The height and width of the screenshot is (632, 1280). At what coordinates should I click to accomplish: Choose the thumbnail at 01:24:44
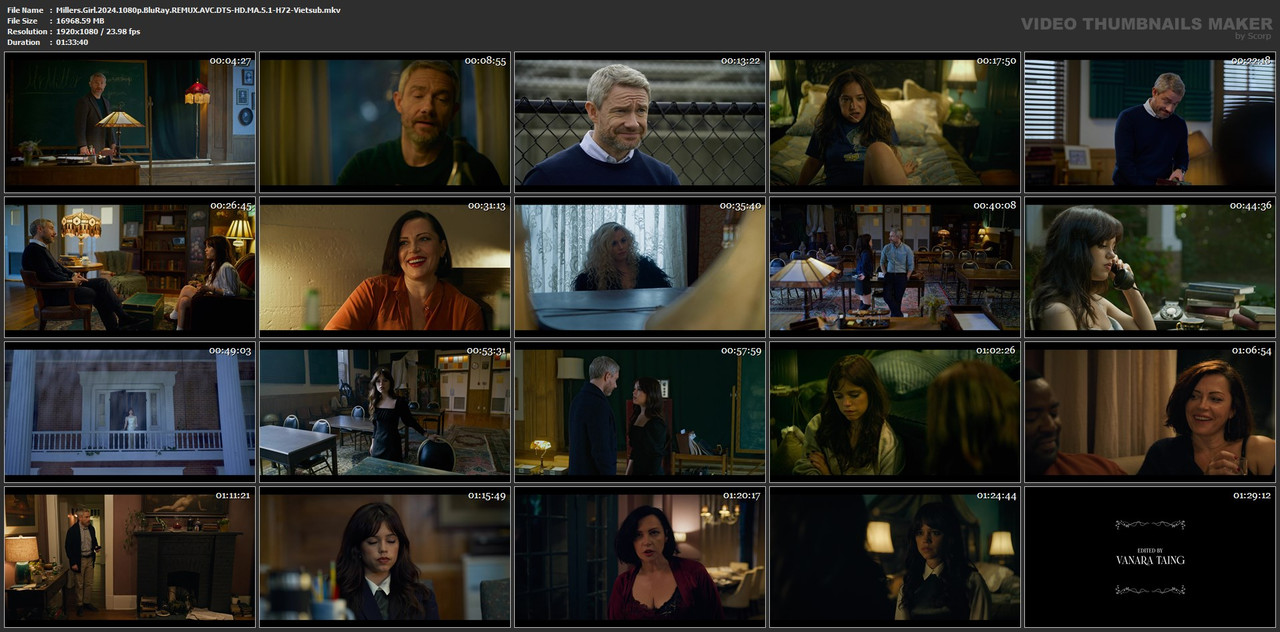(x=895, y=556)
